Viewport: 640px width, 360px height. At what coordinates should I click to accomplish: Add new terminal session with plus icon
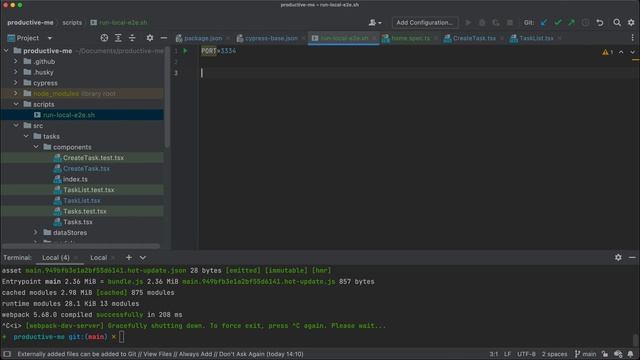coord(129,258)
